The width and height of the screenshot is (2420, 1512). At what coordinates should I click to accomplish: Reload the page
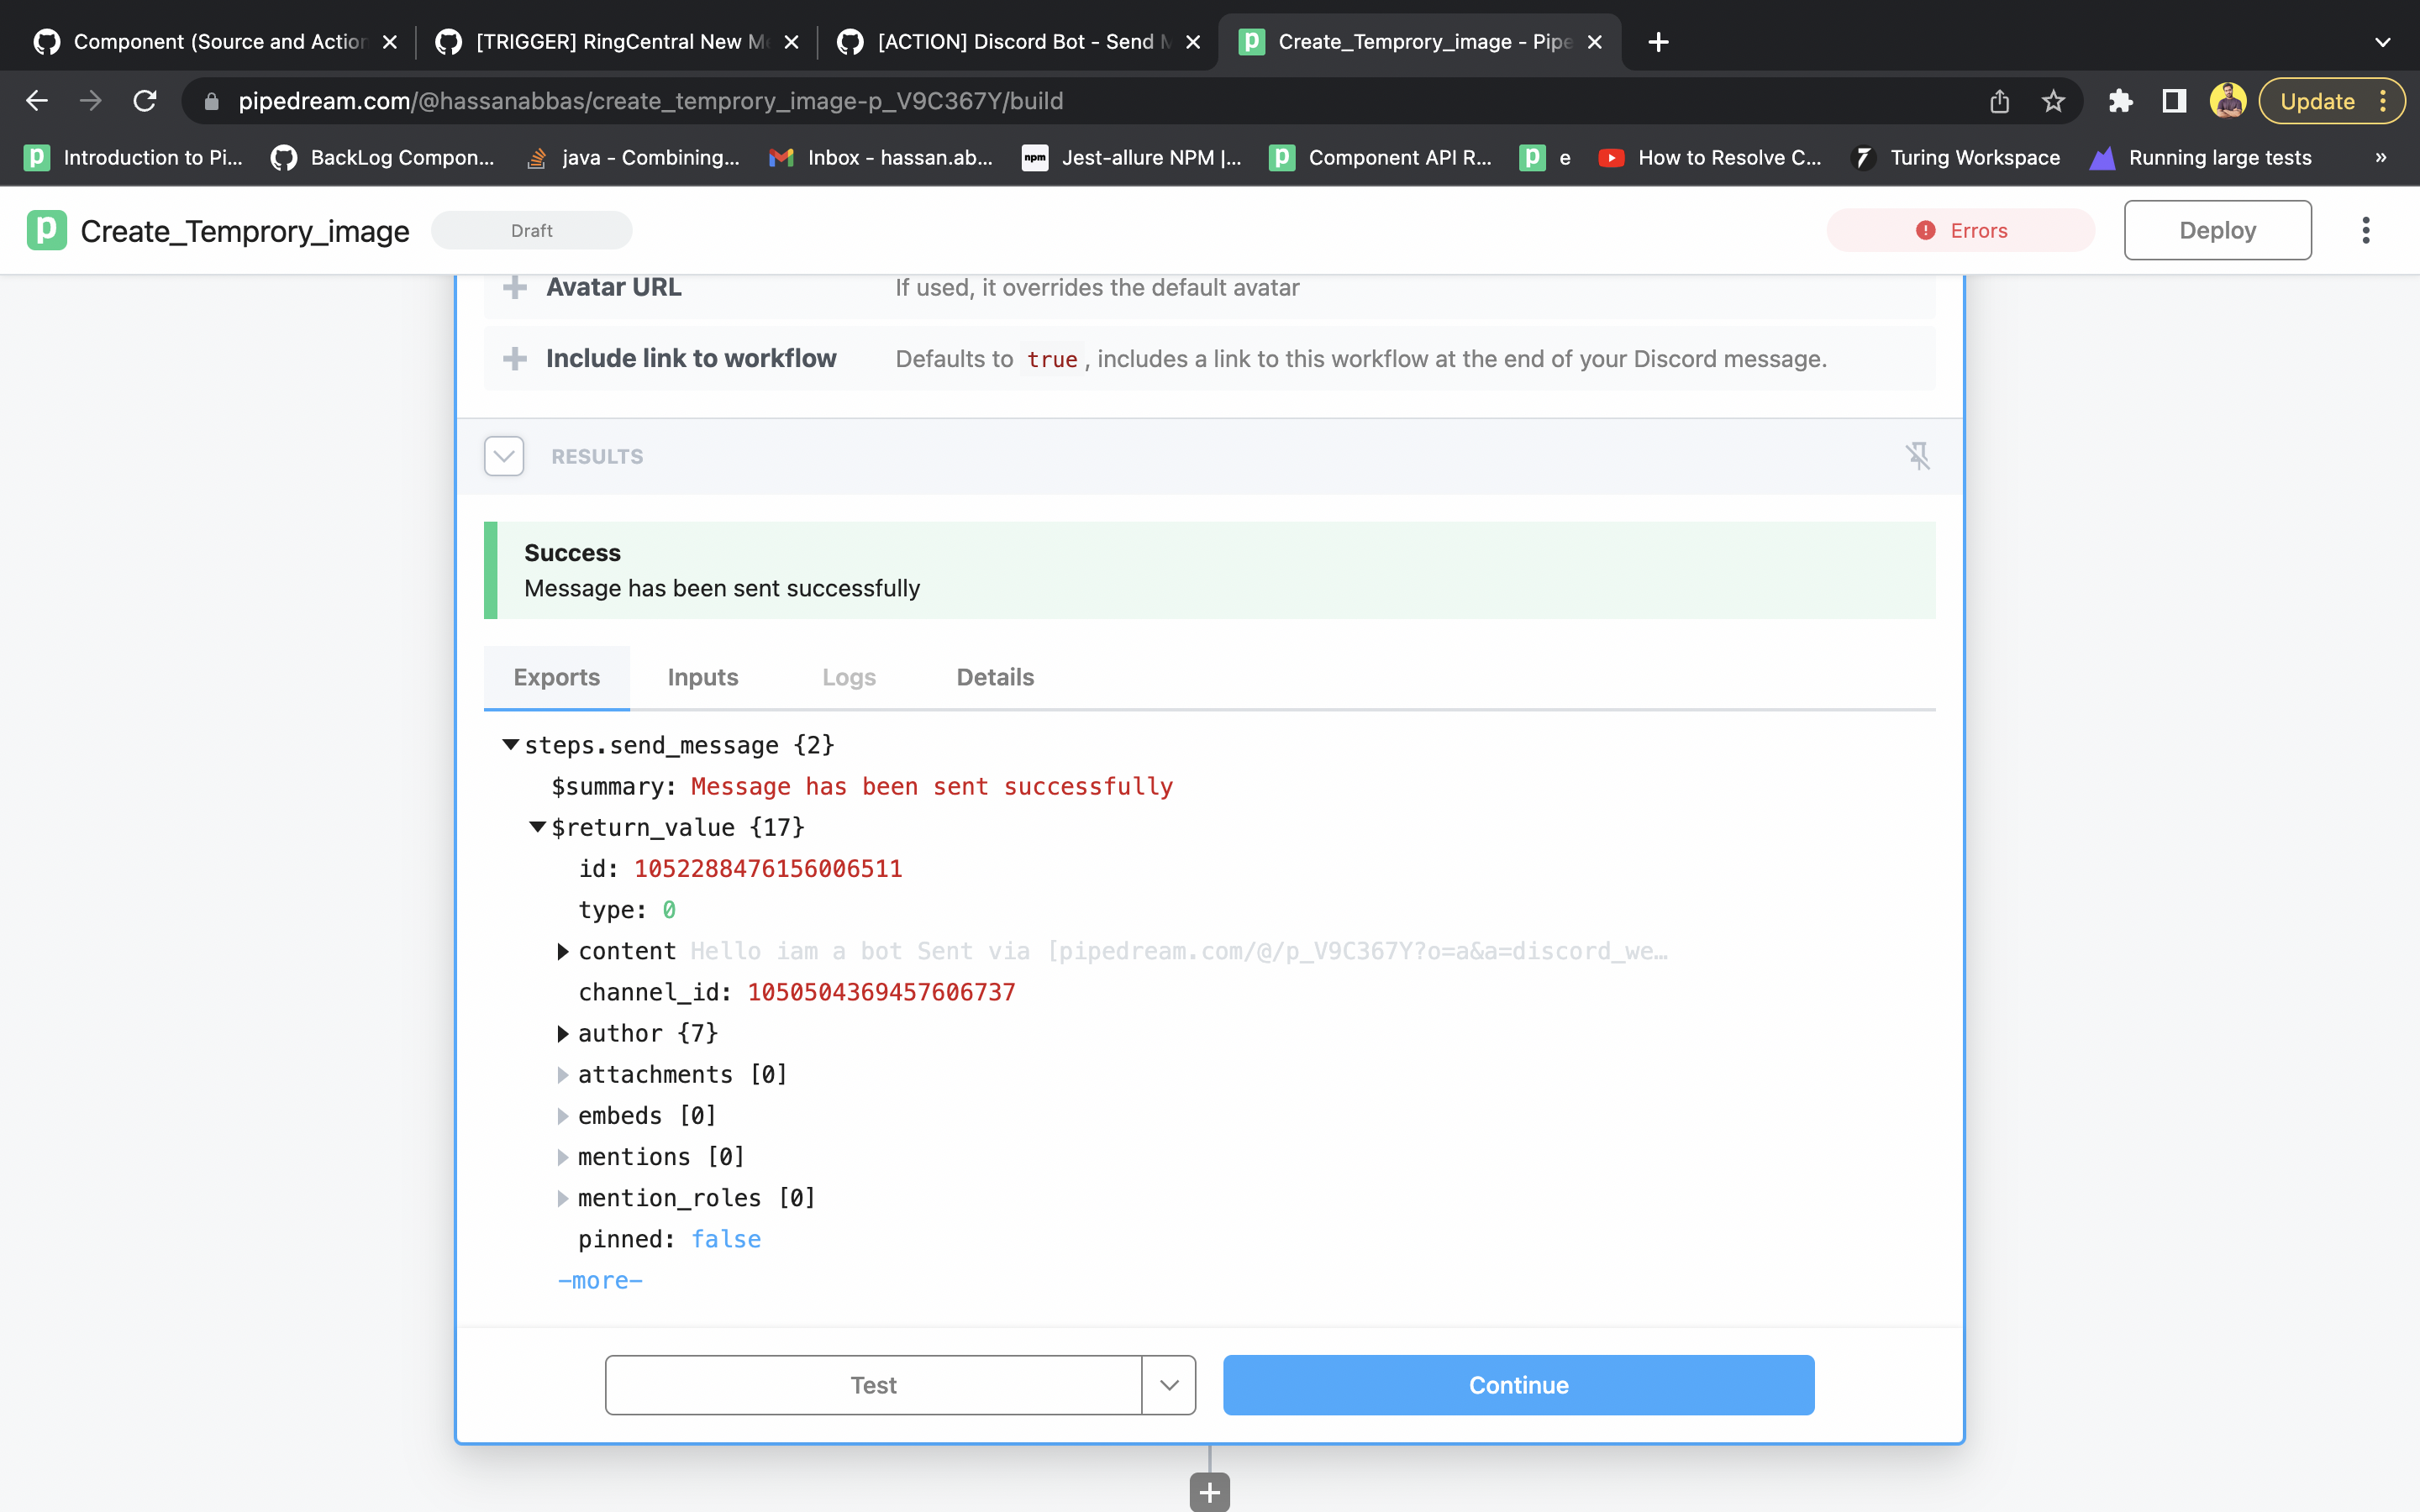[x=144, y=100]
